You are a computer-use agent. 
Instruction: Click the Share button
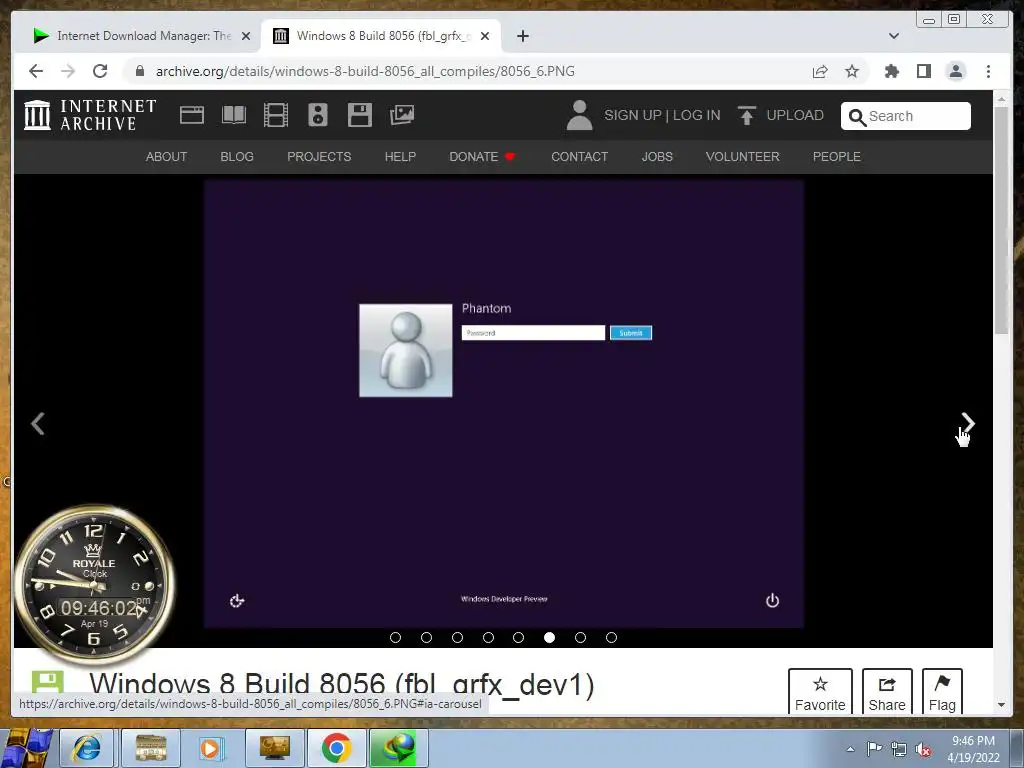(887, 692)
